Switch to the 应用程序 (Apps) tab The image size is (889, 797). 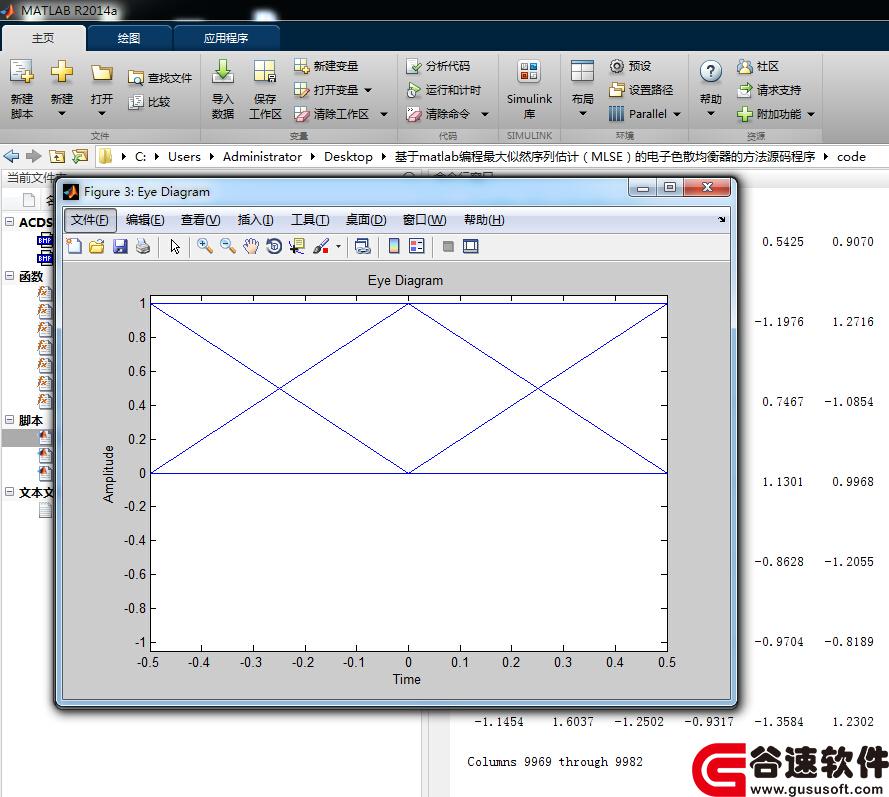point(226,38)
